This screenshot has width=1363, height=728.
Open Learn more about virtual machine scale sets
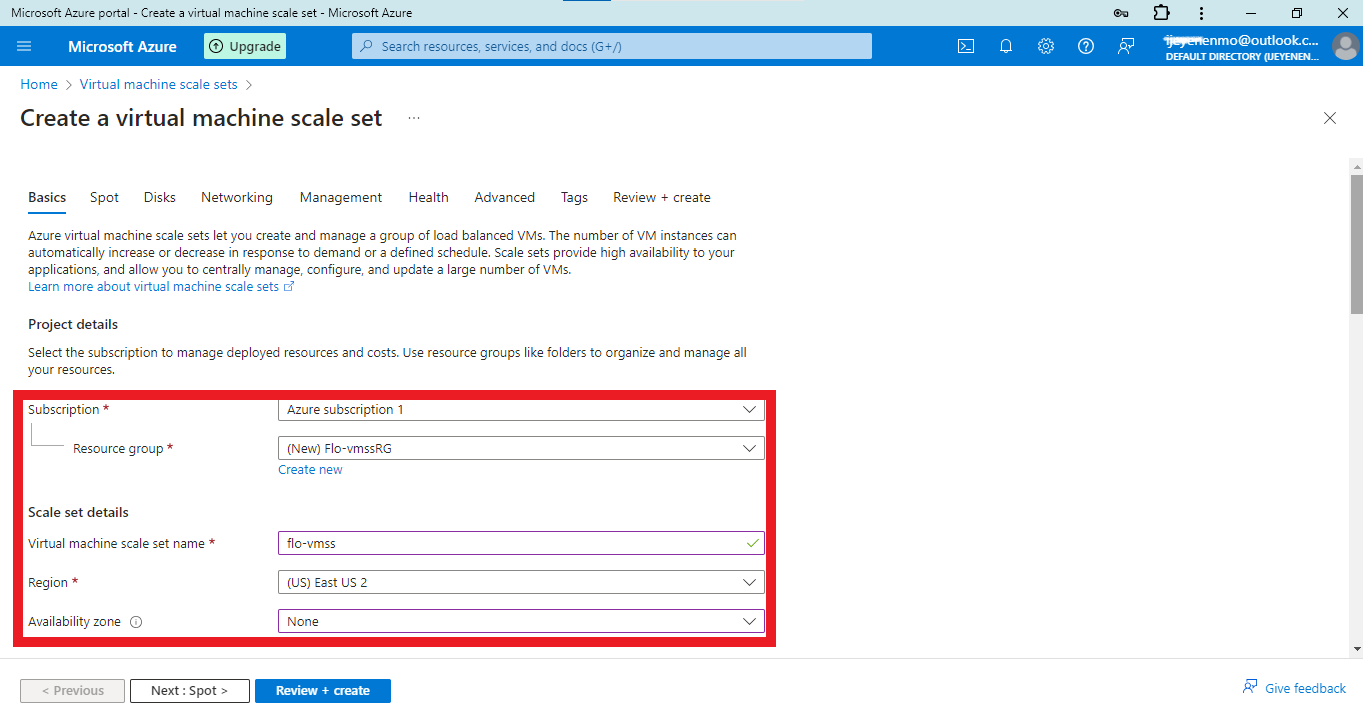click(161, 287)
